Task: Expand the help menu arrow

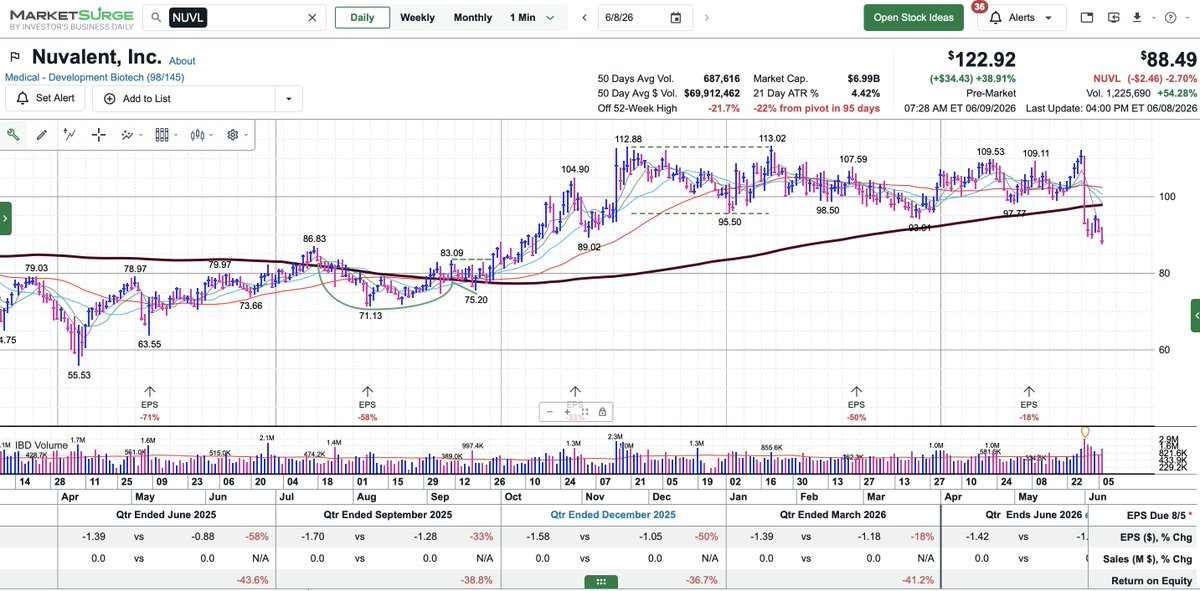Action: pyautogui.click(x=1187, y=18)
